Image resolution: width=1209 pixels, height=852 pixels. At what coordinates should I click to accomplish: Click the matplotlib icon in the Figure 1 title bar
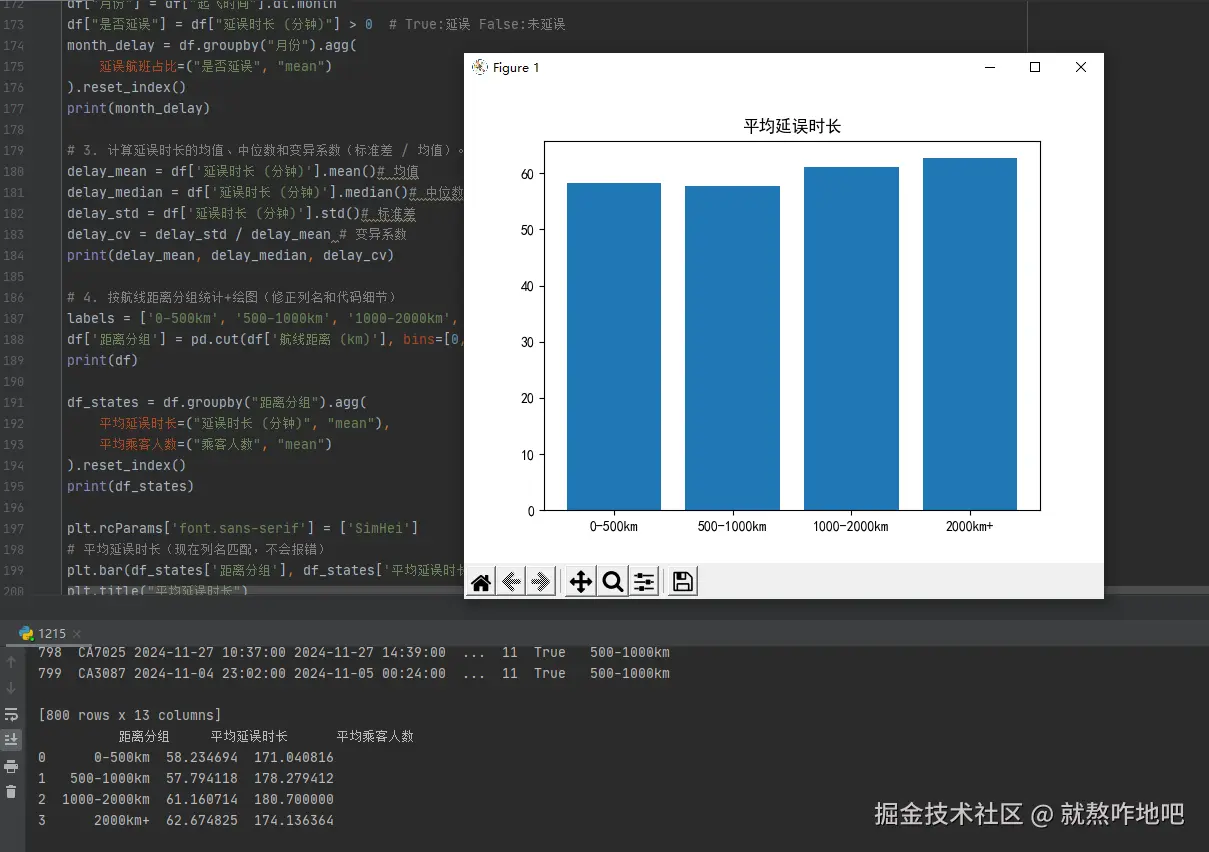click(480, 67)
